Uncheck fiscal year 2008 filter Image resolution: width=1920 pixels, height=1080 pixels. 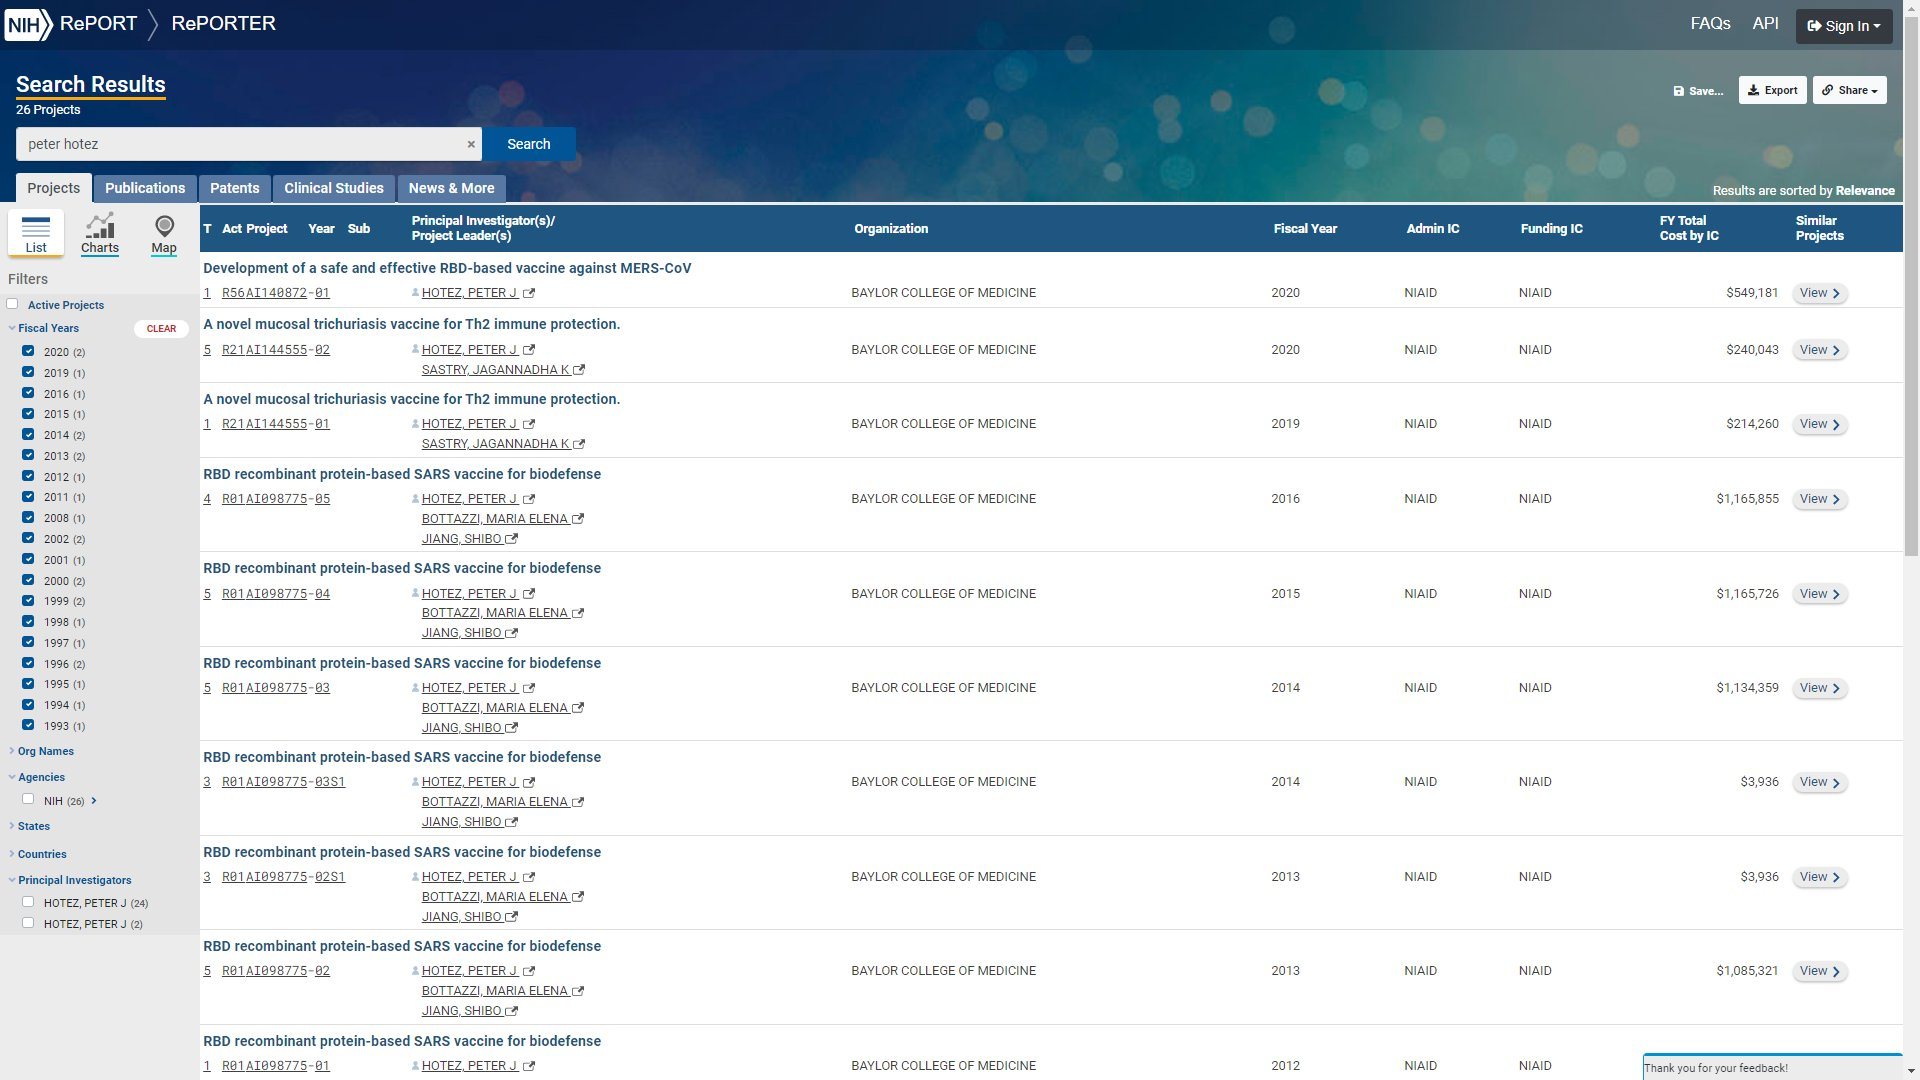[28, 517]
